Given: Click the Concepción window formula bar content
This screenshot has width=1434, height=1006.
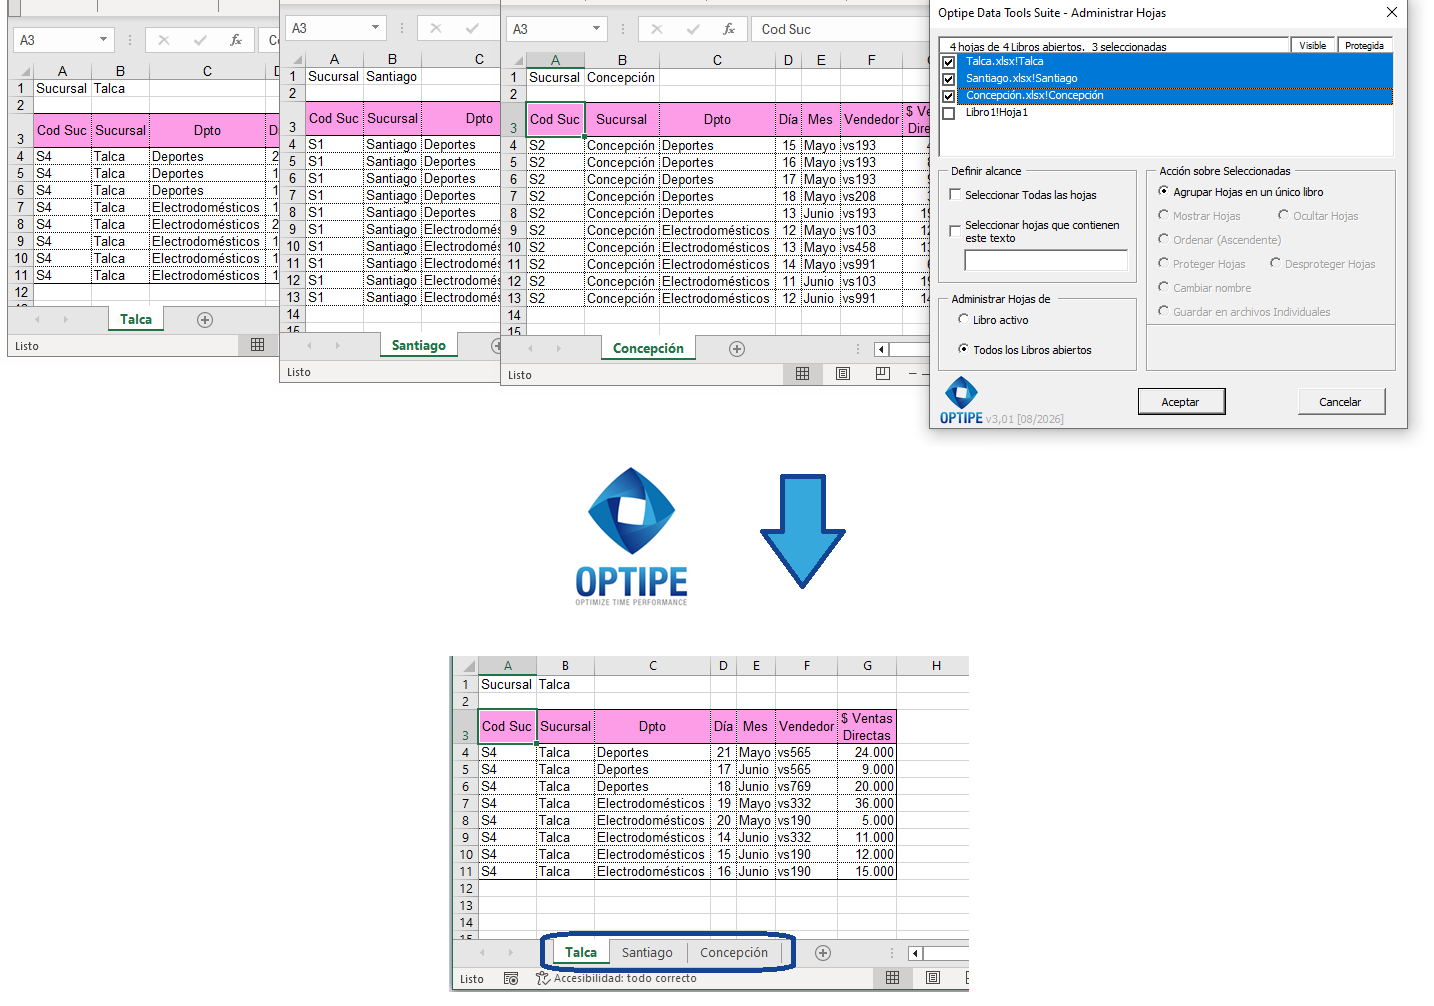Looking at the screenshot, I should pos(840,29).
